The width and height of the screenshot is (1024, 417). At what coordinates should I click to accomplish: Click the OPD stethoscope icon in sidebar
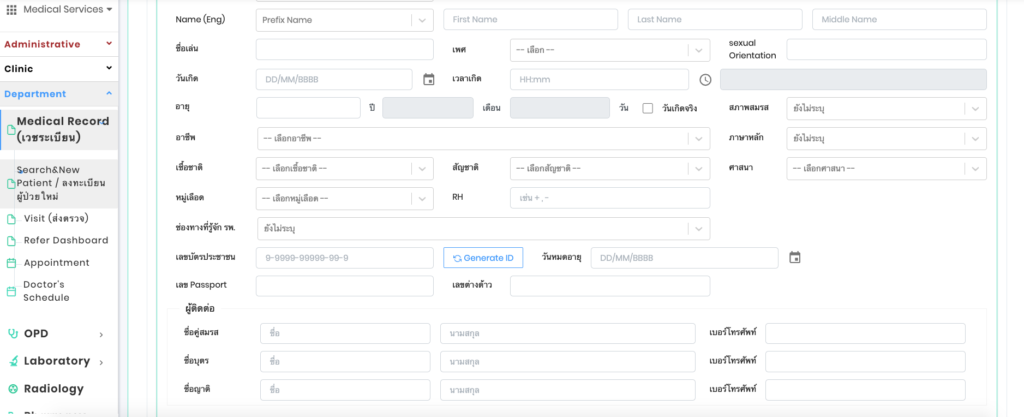[x=12, y=333]
